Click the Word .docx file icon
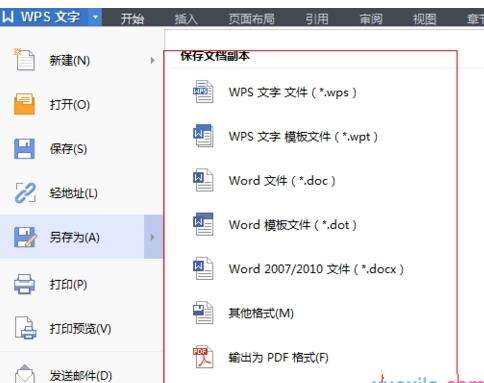This screenshot has width=484, height=383. pos(203,269)
